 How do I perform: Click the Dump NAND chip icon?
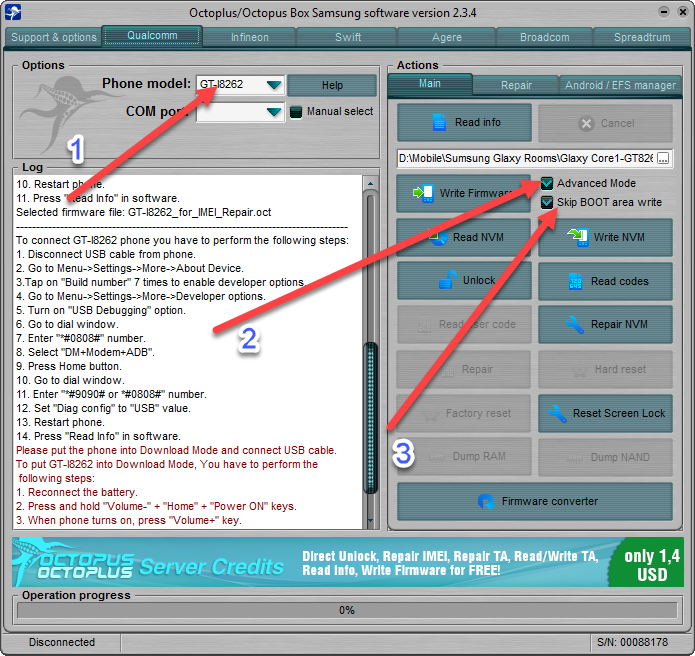coord(575,457)
